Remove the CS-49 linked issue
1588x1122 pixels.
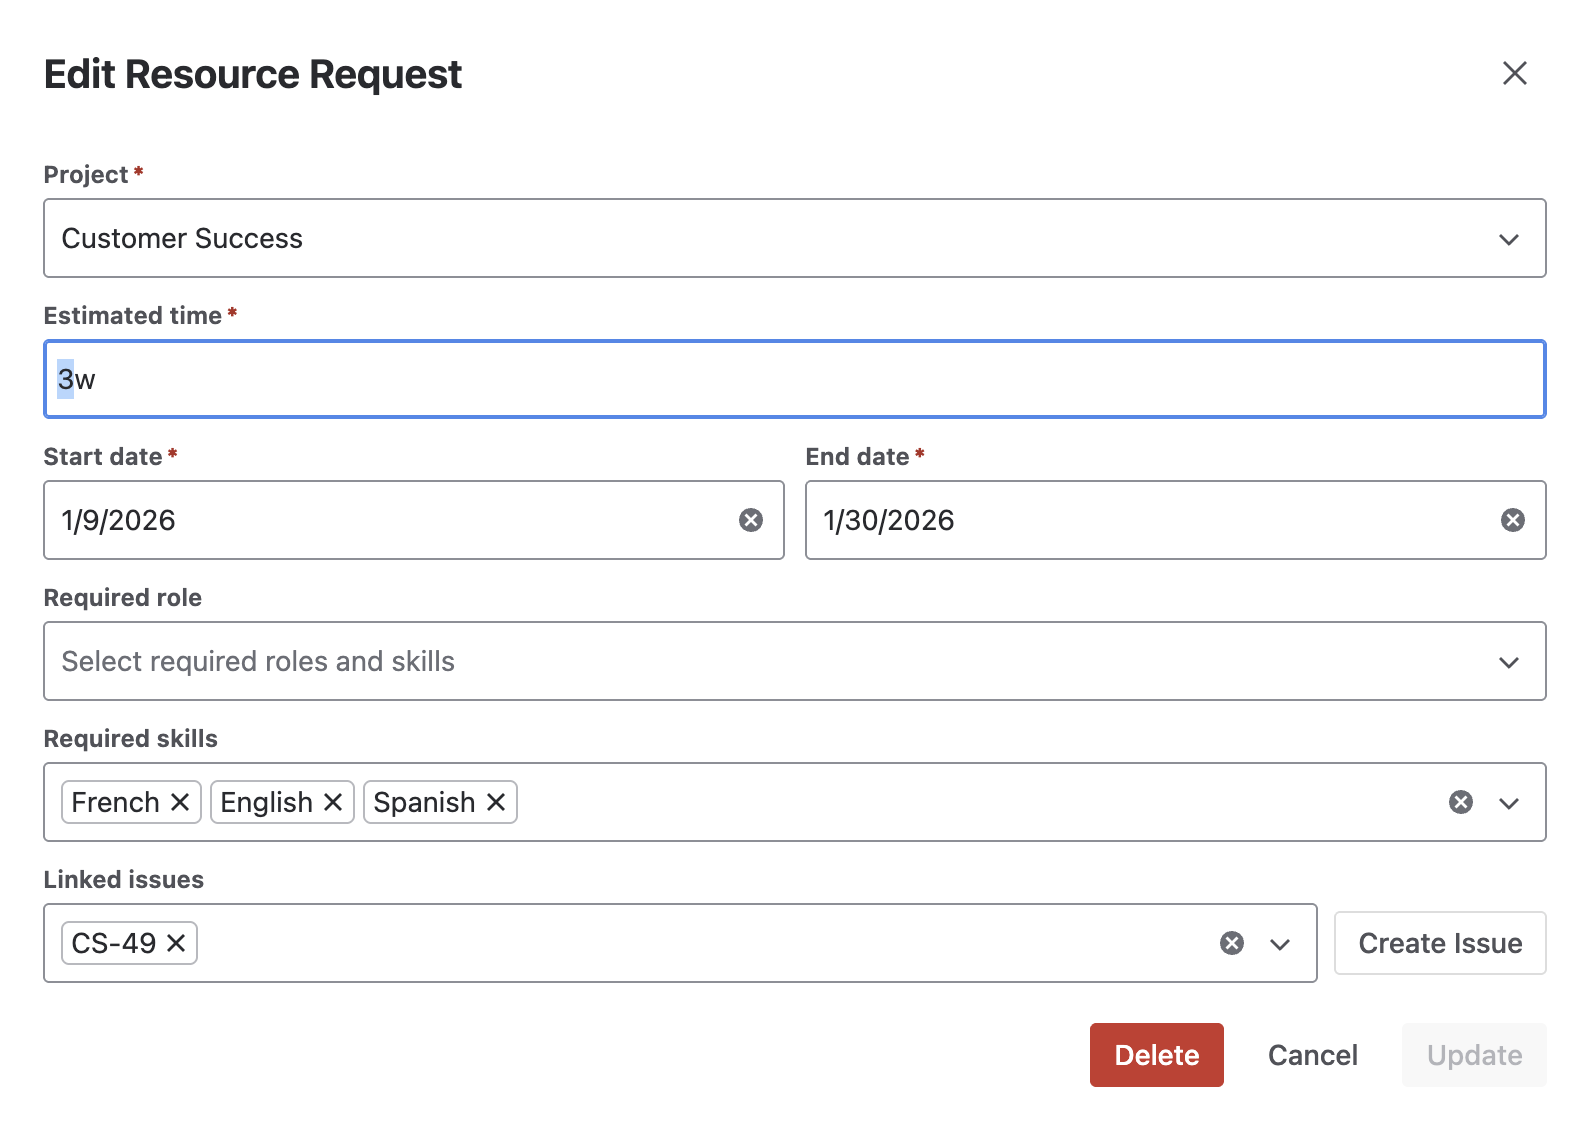tap(176, 943)
